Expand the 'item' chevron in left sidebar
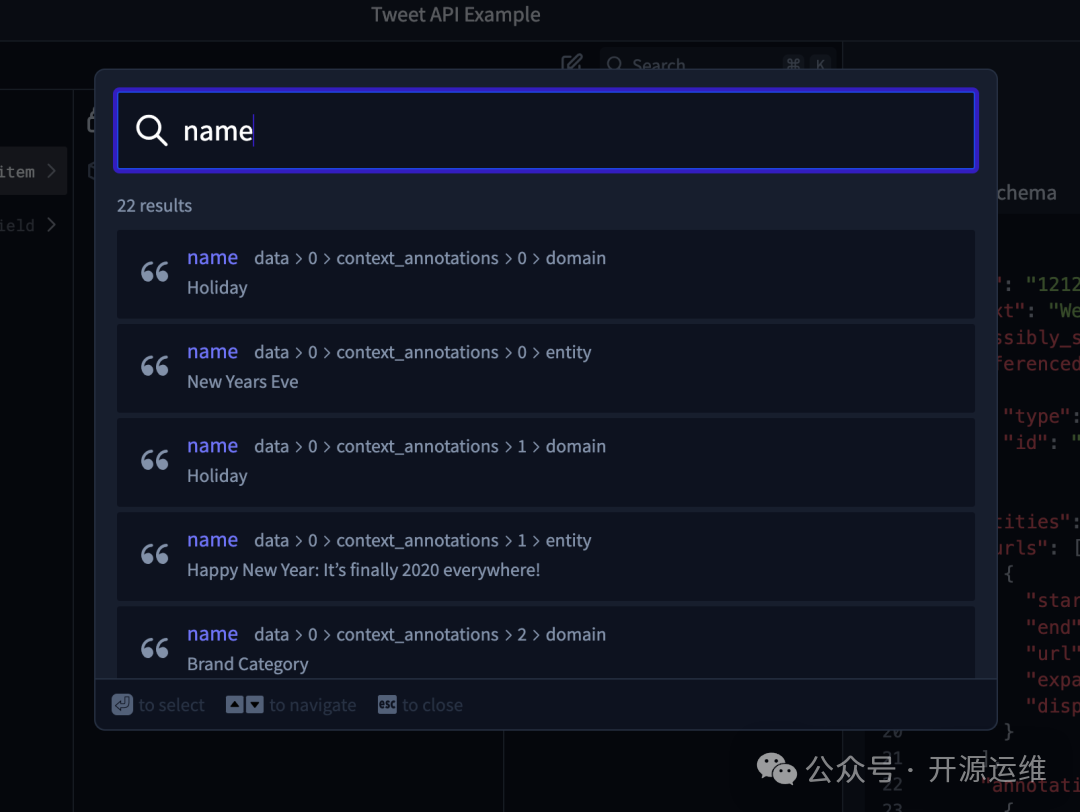Image resolution: width=1080 pixels, height=812 pixels. click(51, 171)
